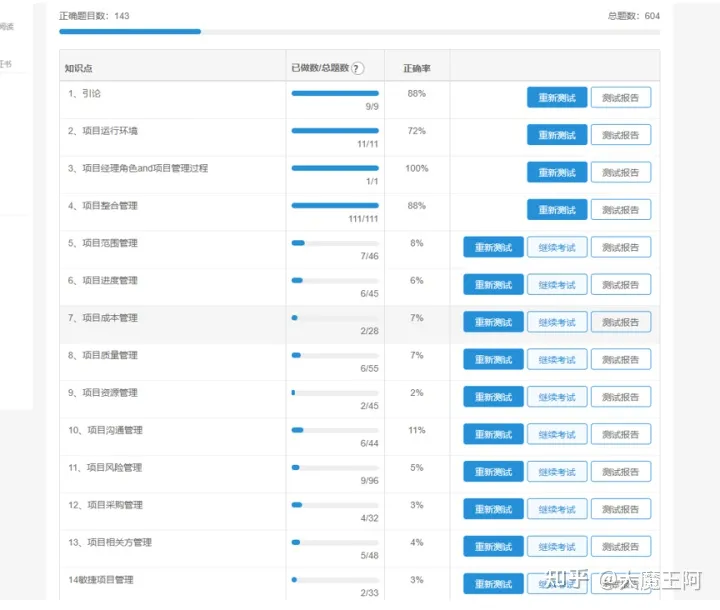Click the 引论 9/9 progress bar

[335, 93]
